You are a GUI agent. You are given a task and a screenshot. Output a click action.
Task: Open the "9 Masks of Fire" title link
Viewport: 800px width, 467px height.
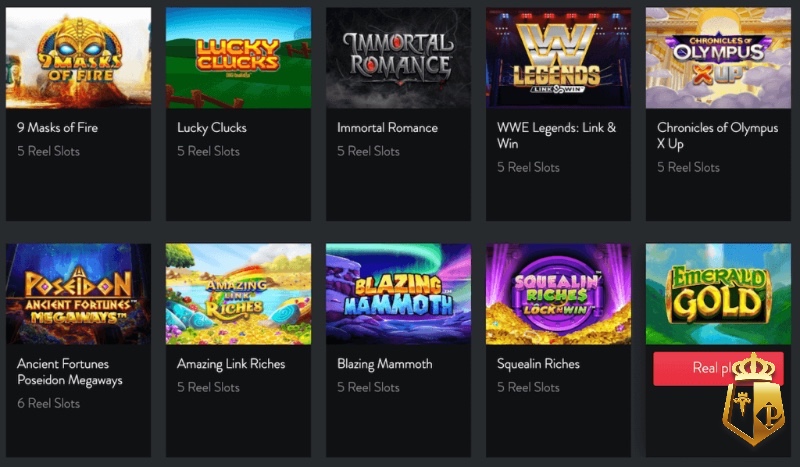[57, 128]
